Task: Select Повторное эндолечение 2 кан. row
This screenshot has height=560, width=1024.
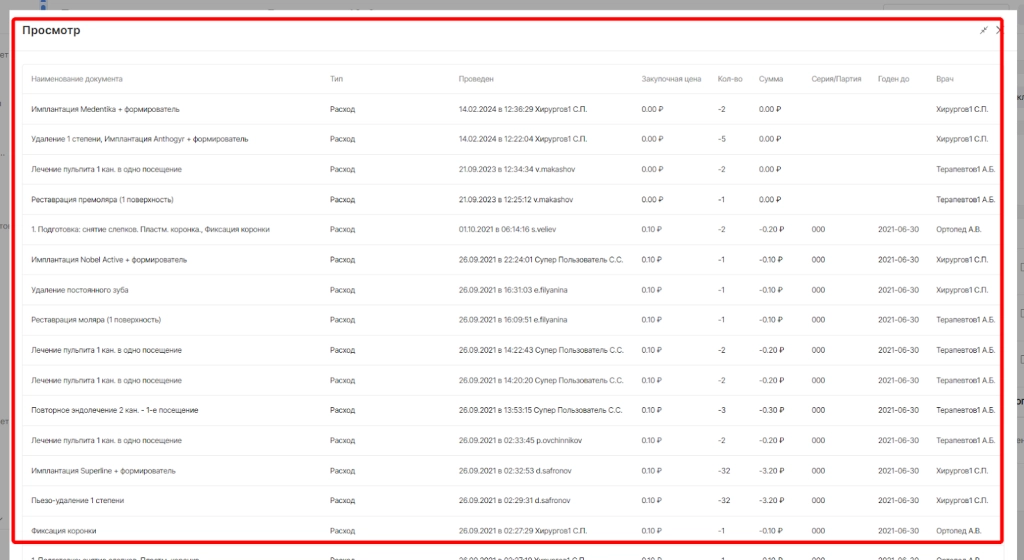Action: click(115, 410)
